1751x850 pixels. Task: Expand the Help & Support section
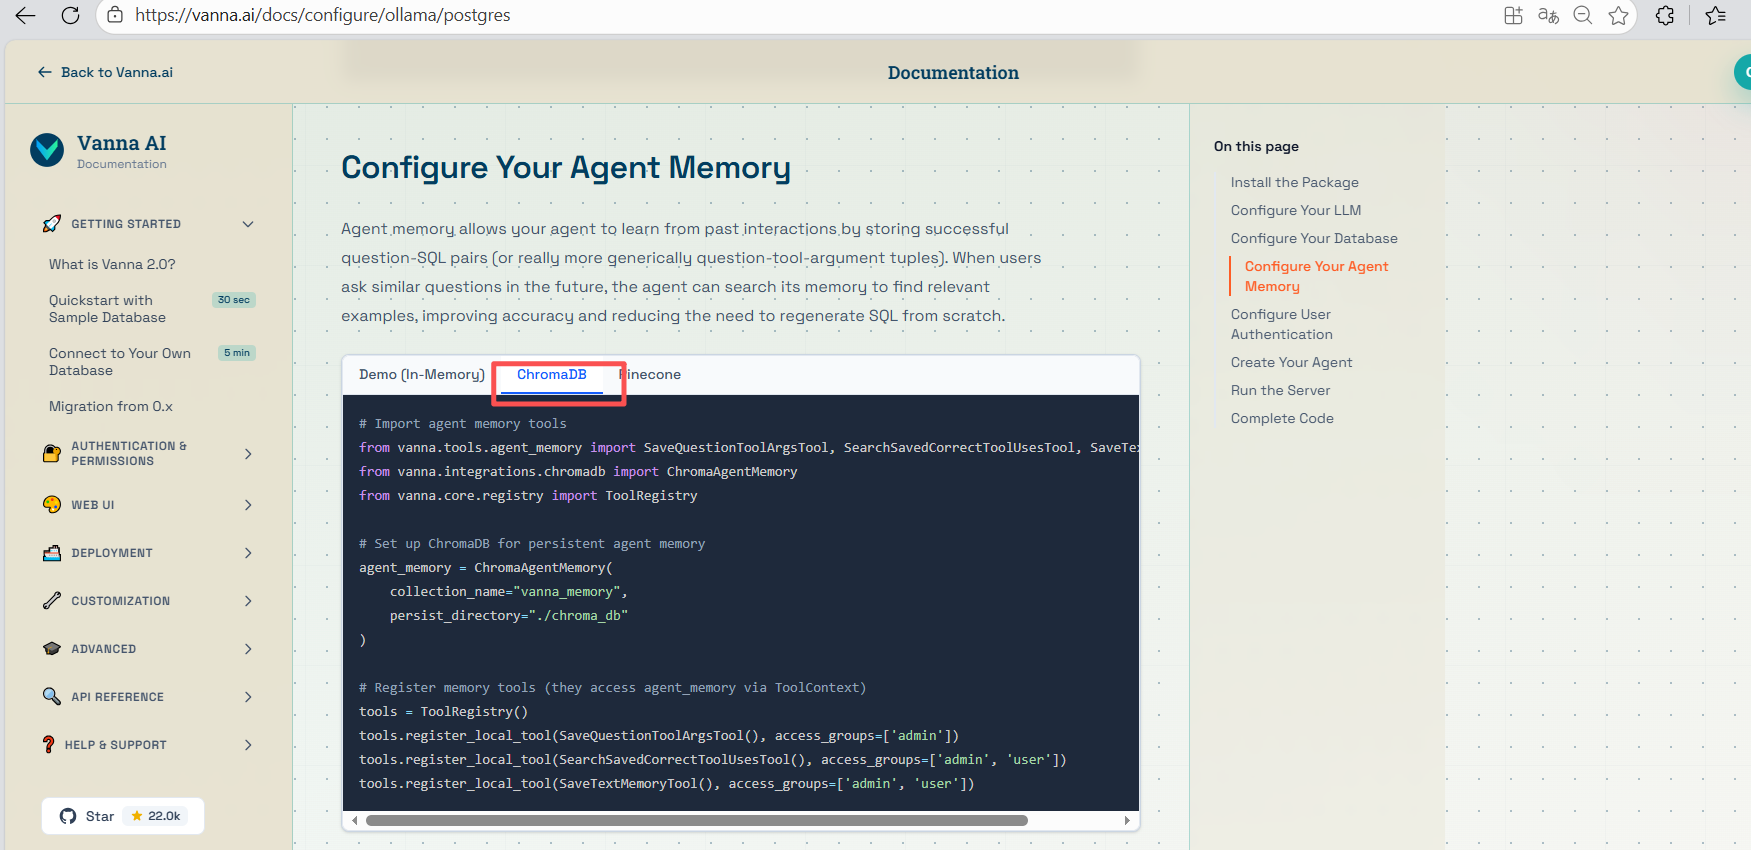pyautogui.click(x=248, y=745)
